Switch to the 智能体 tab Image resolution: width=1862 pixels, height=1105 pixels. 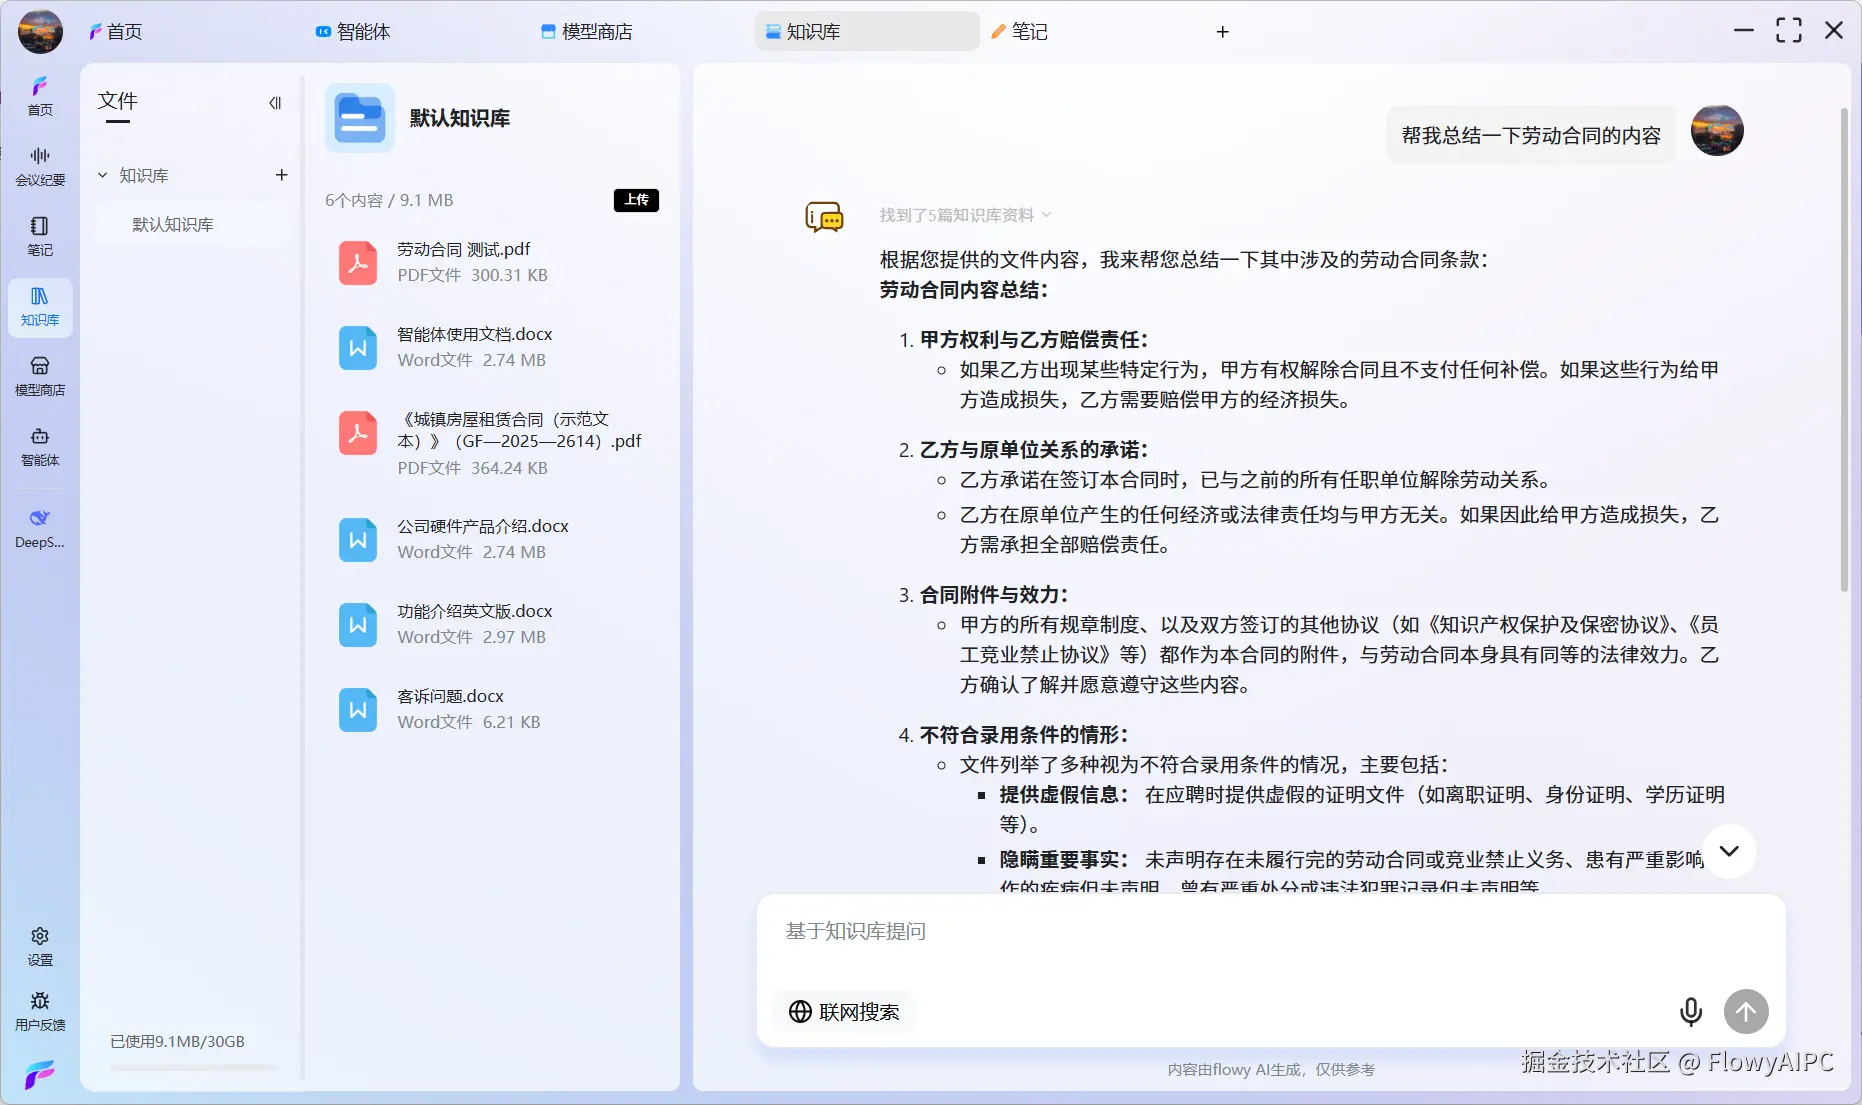coord(352,32)
